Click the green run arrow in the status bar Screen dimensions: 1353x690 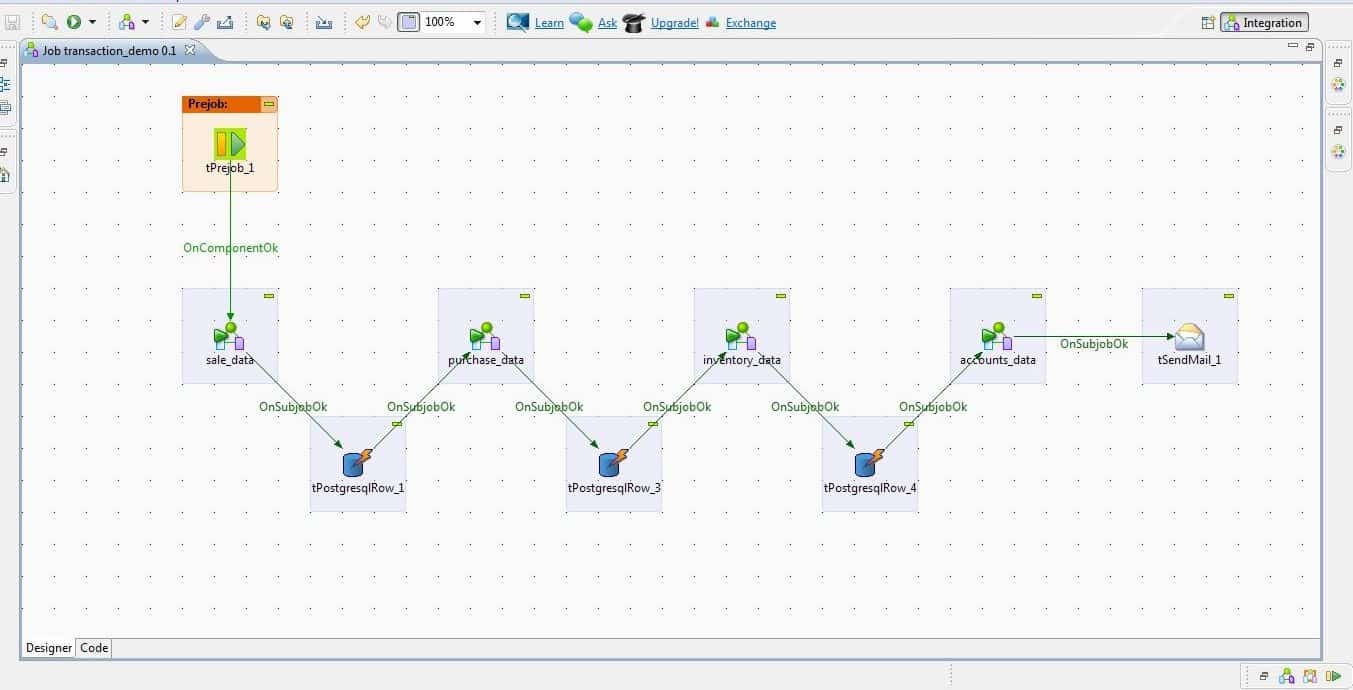(x=1336, y=676)
